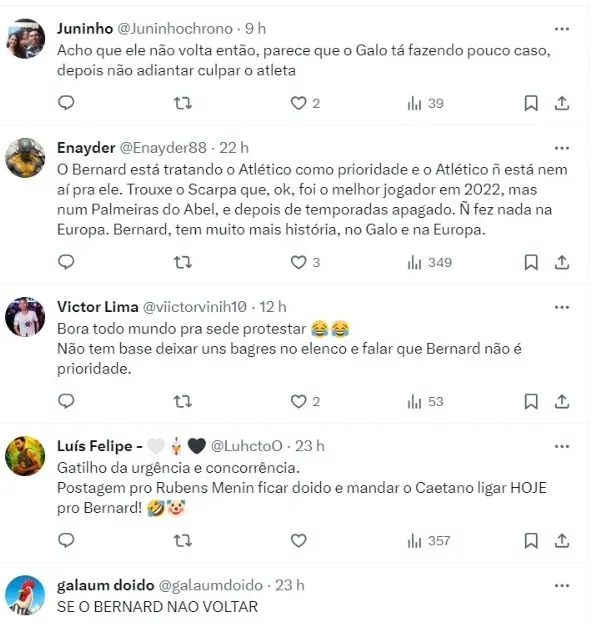Open more options on galaum doido's tweet
The height and width of the screenshot is (624, 600).
[x=561, y=585]
